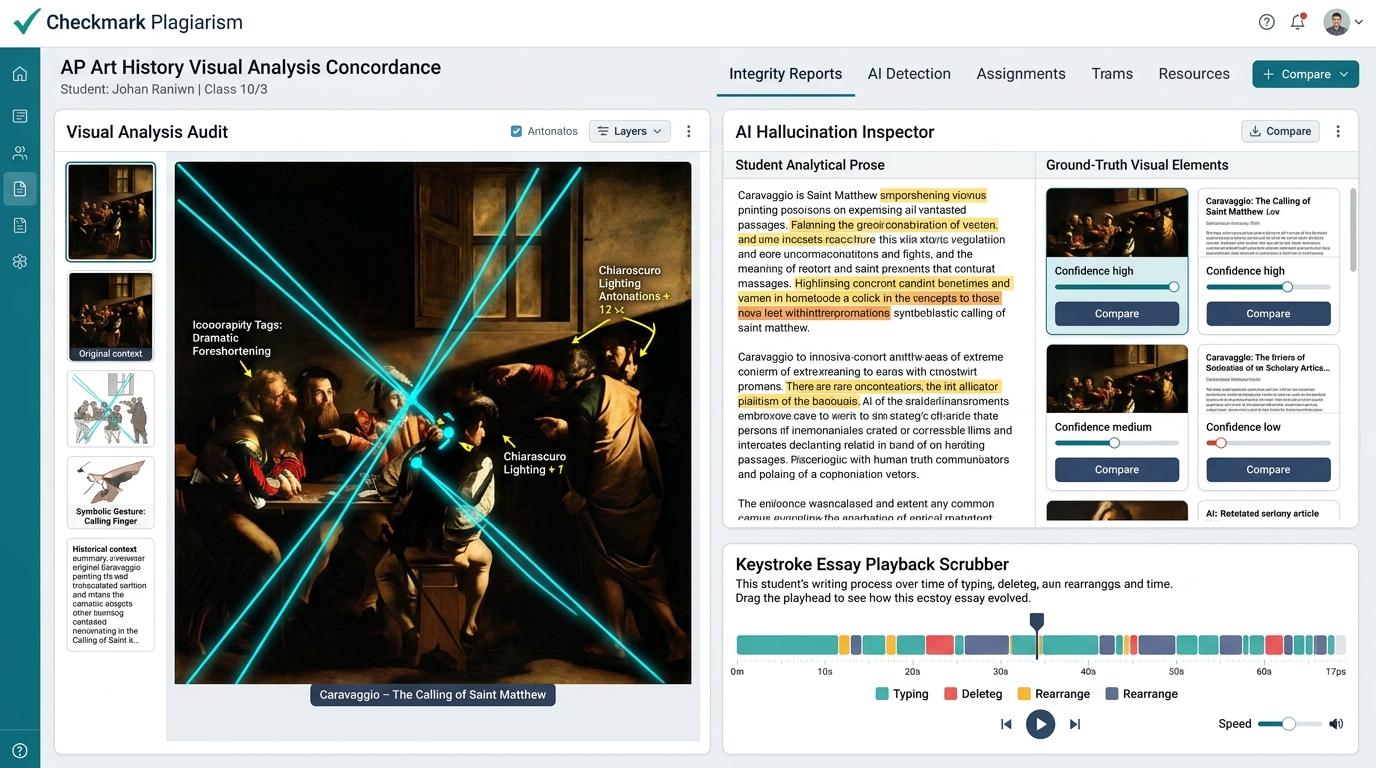The width and height of the screenshot is (1376, 768).
Task: Open the help icon at sidebar bottom
Action: [x=20, y=750]
